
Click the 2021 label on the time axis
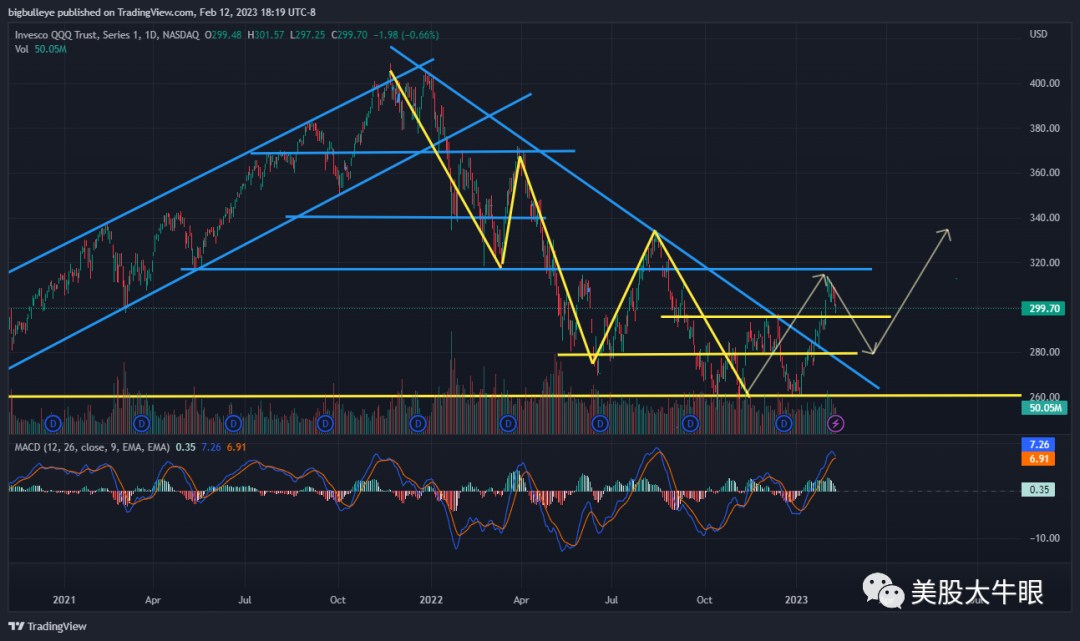tap(64, 600)
